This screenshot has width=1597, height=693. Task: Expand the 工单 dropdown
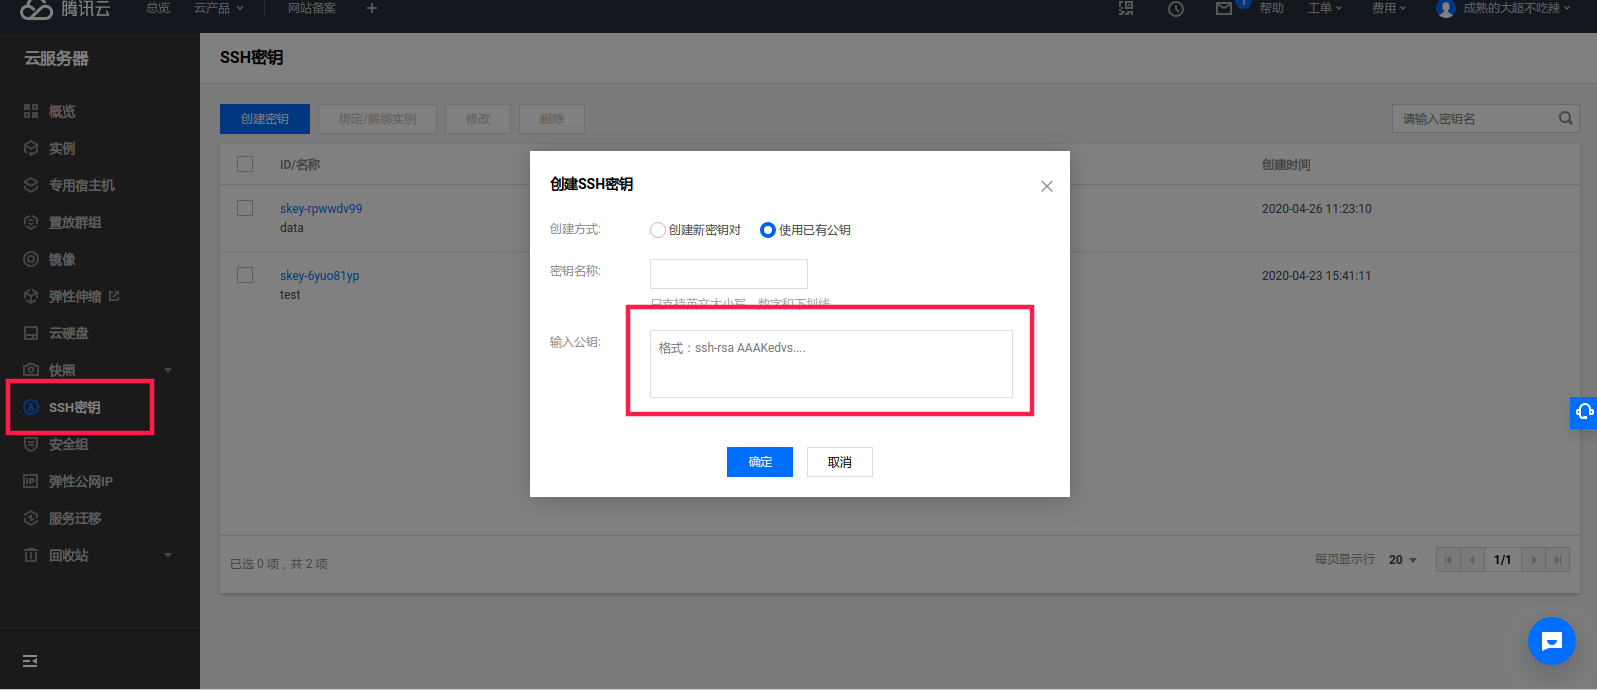[1325, 8]
